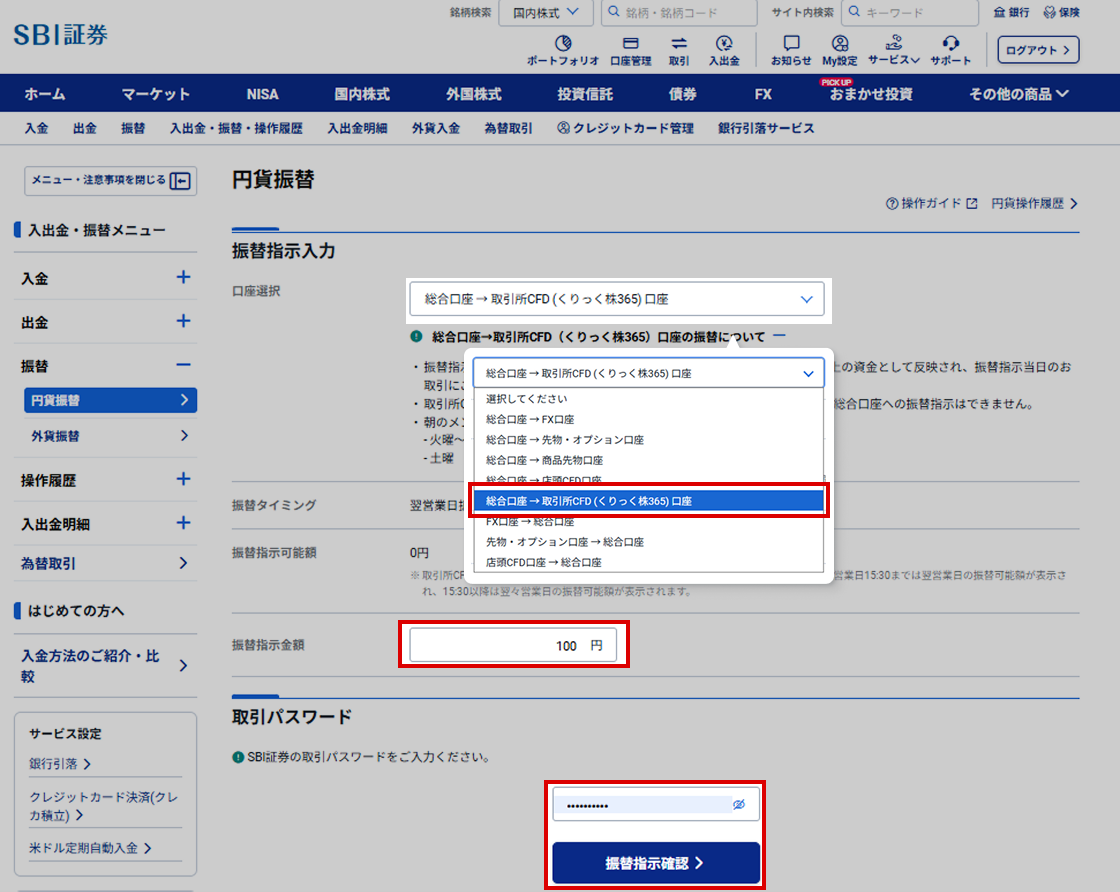Click the 取引パスワード password field
The height and width of the screenshot is (892, 1120).
click(x=656, y=805)
